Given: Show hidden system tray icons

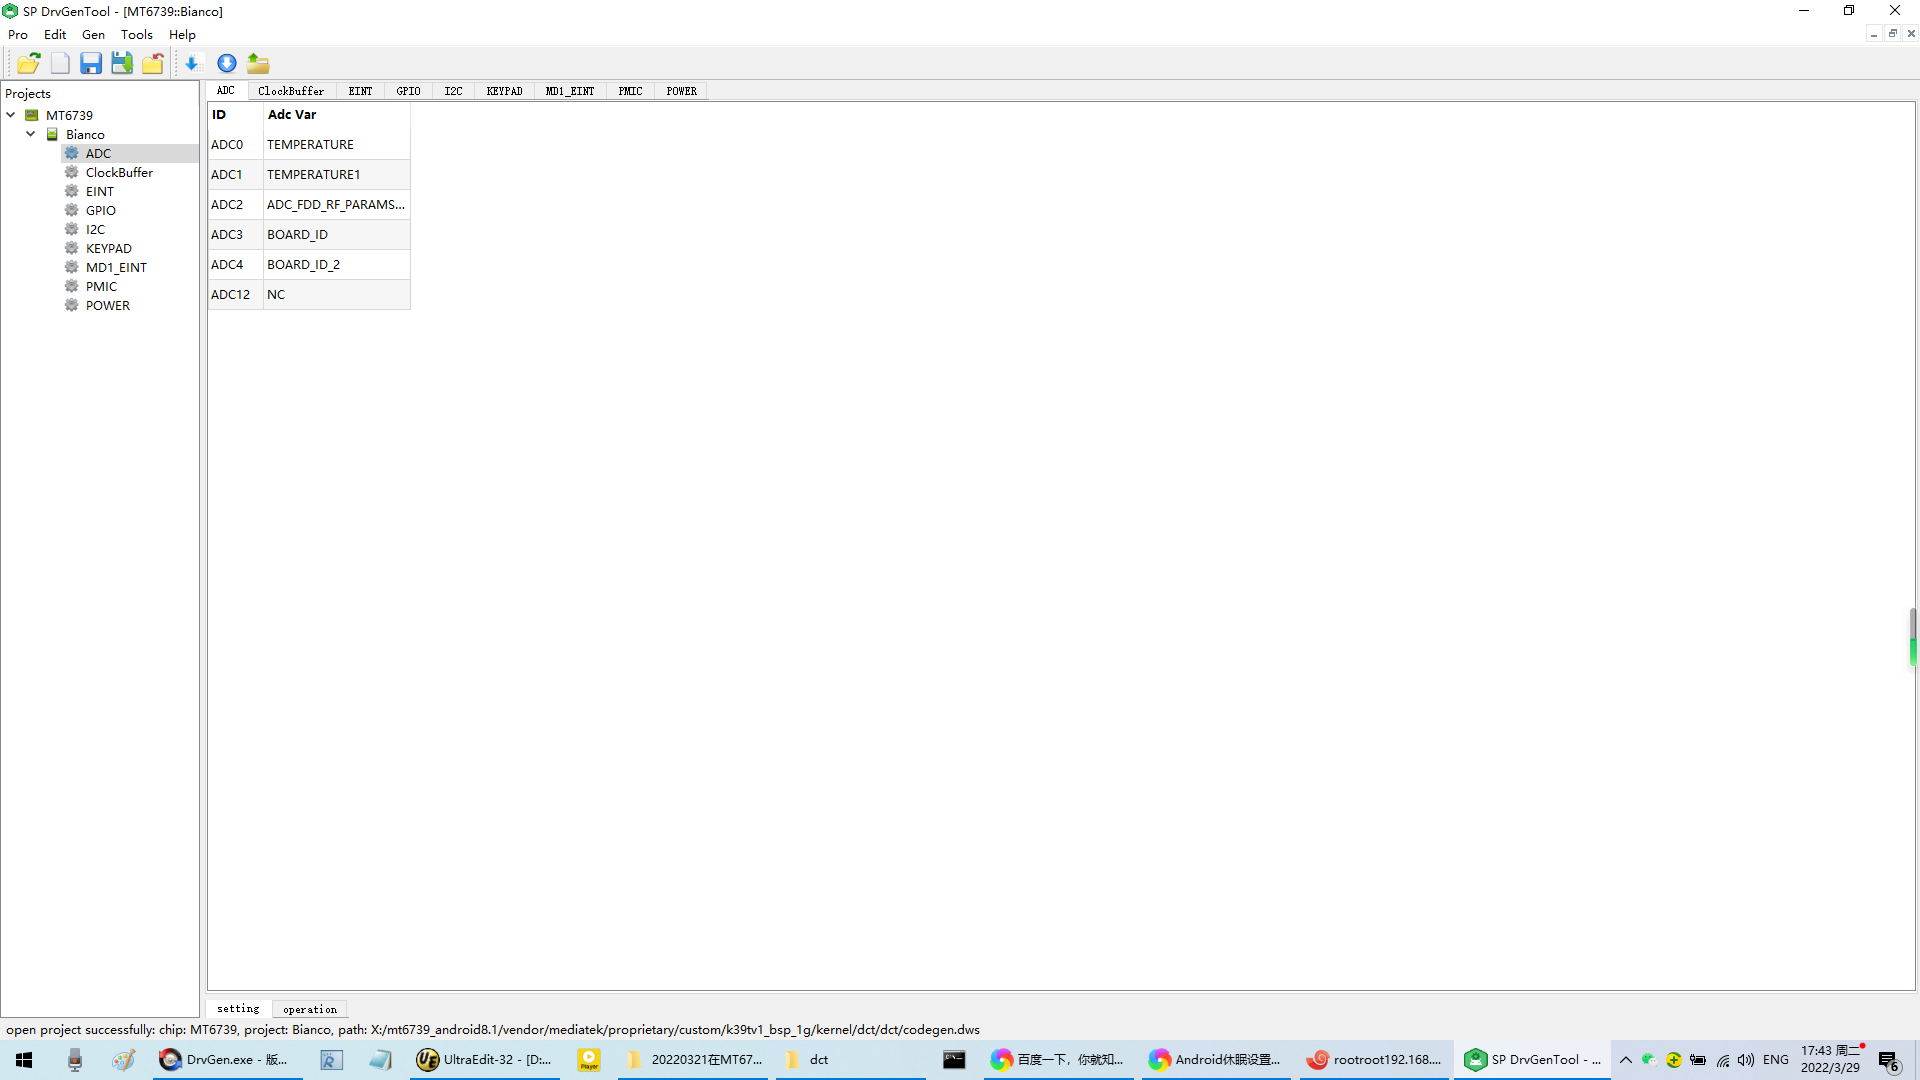Looking at the screenshot, I should 1626,1060.
